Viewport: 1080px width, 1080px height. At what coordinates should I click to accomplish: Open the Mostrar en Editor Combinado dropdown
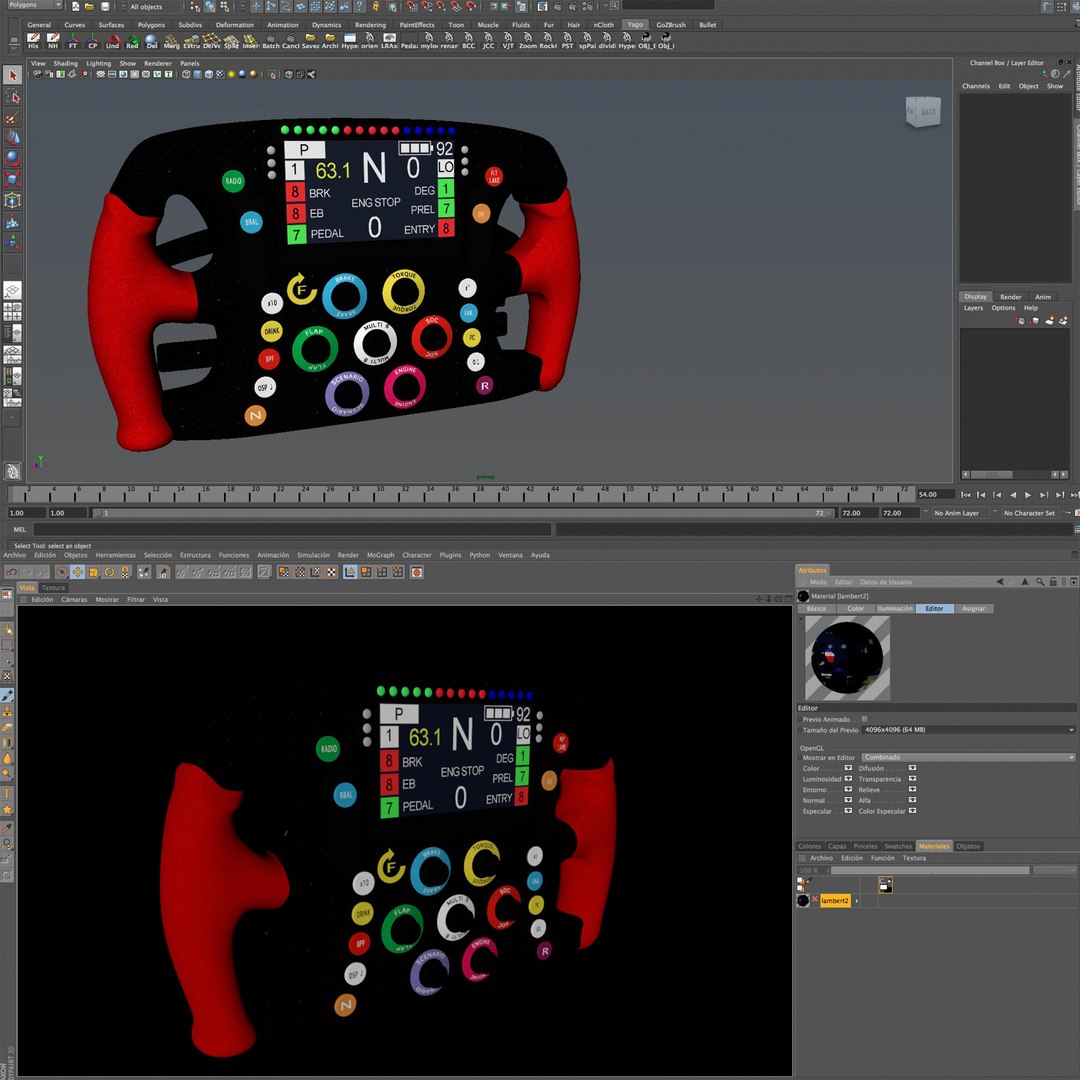coord(968,757)
